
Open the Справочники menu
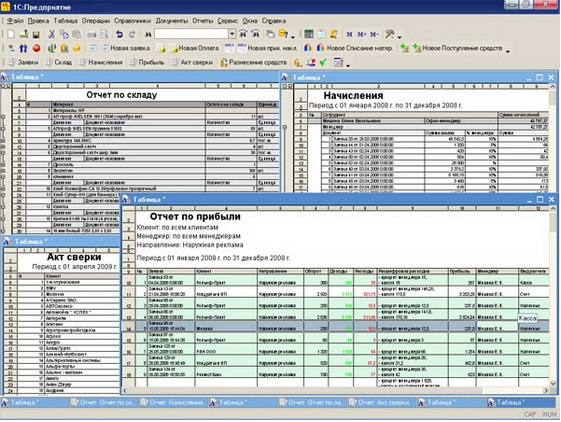click(132, 21)
